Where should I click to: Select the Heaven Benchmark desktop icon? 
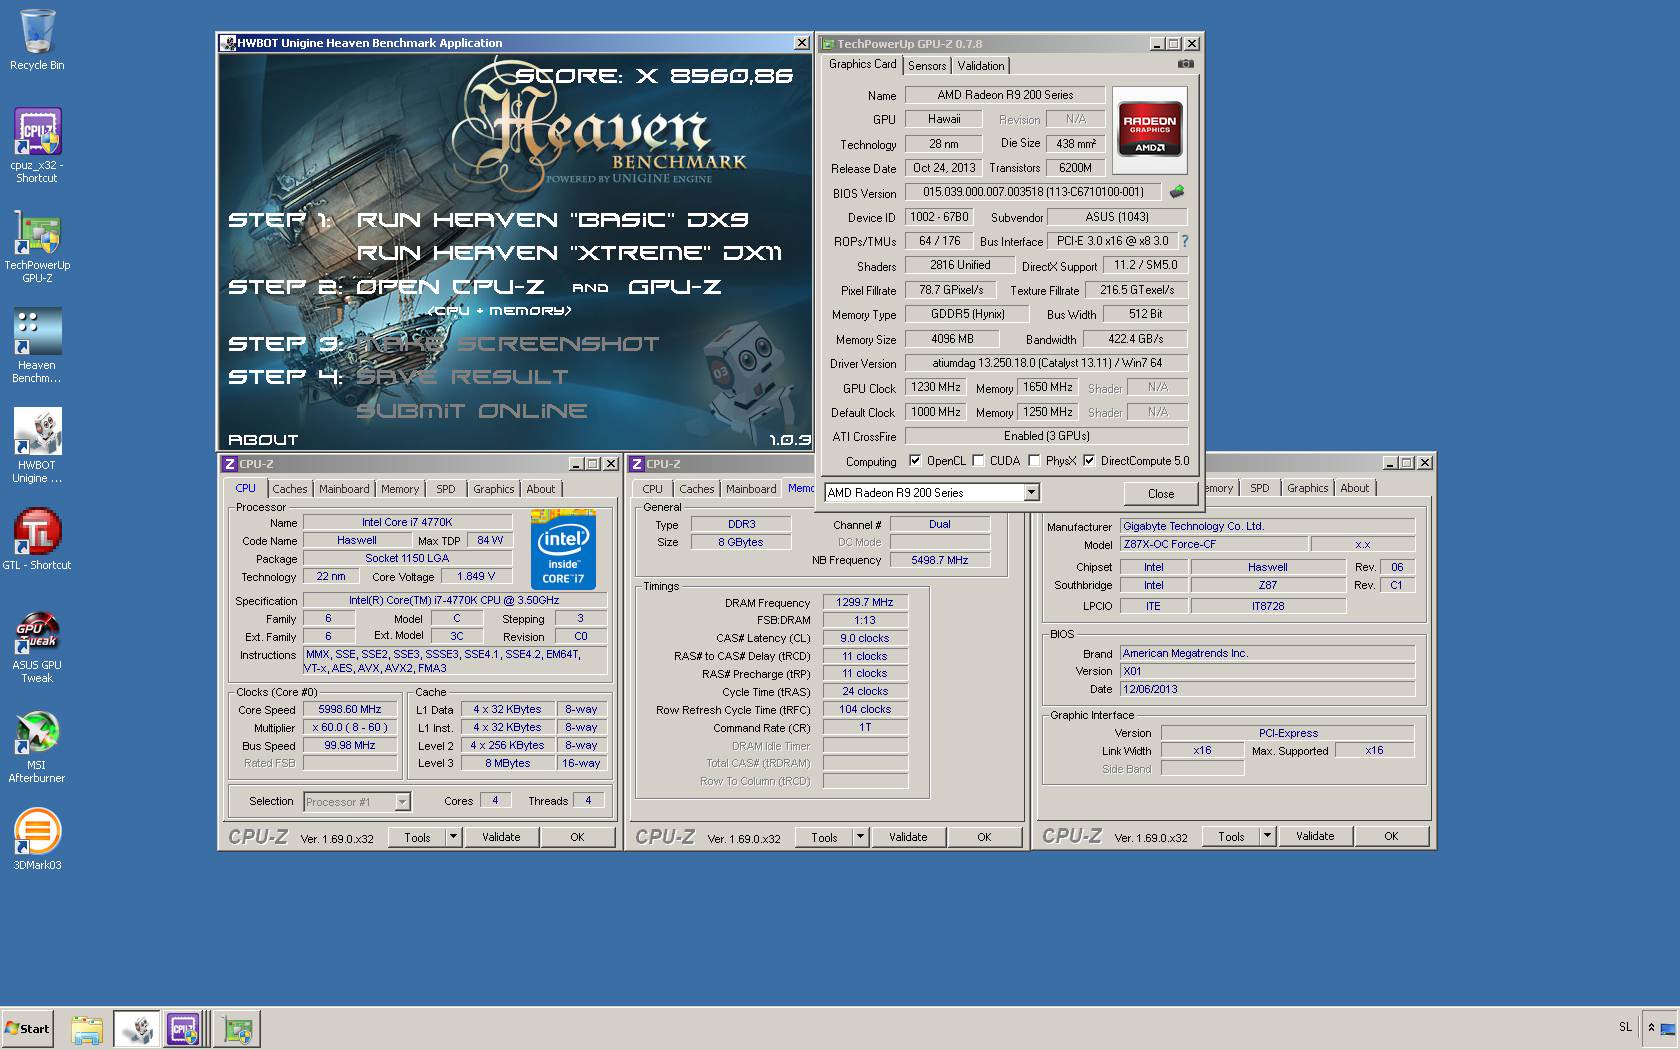point(37,346)
